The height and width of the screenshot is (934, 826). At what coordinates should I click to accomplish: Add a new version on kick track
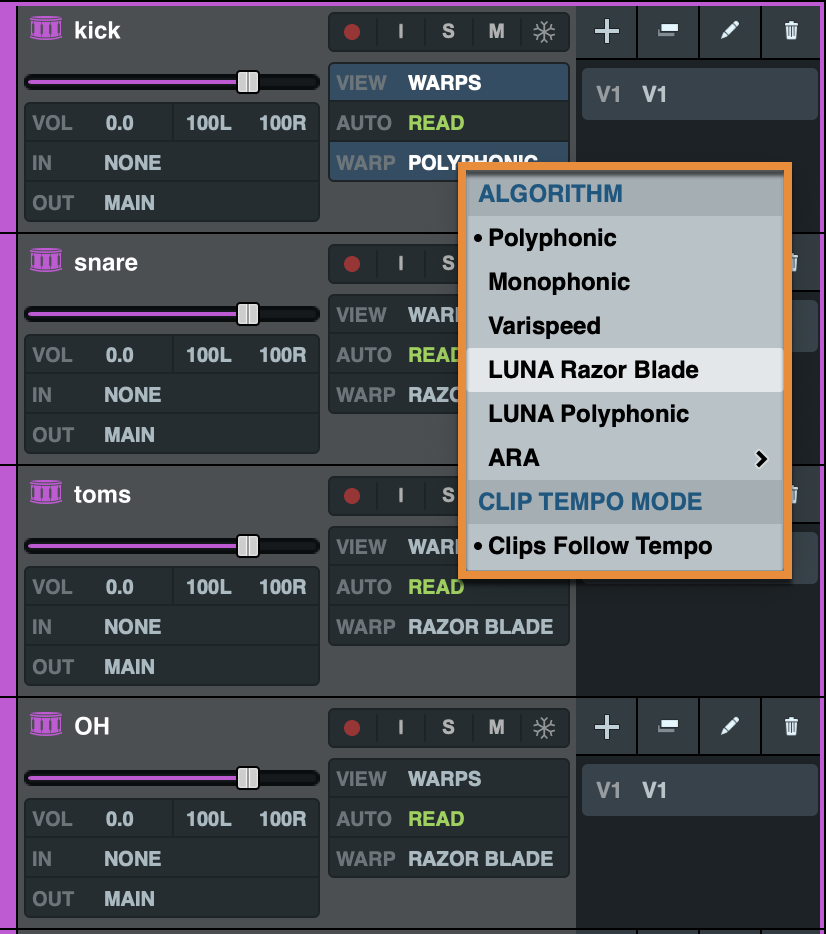607,31
